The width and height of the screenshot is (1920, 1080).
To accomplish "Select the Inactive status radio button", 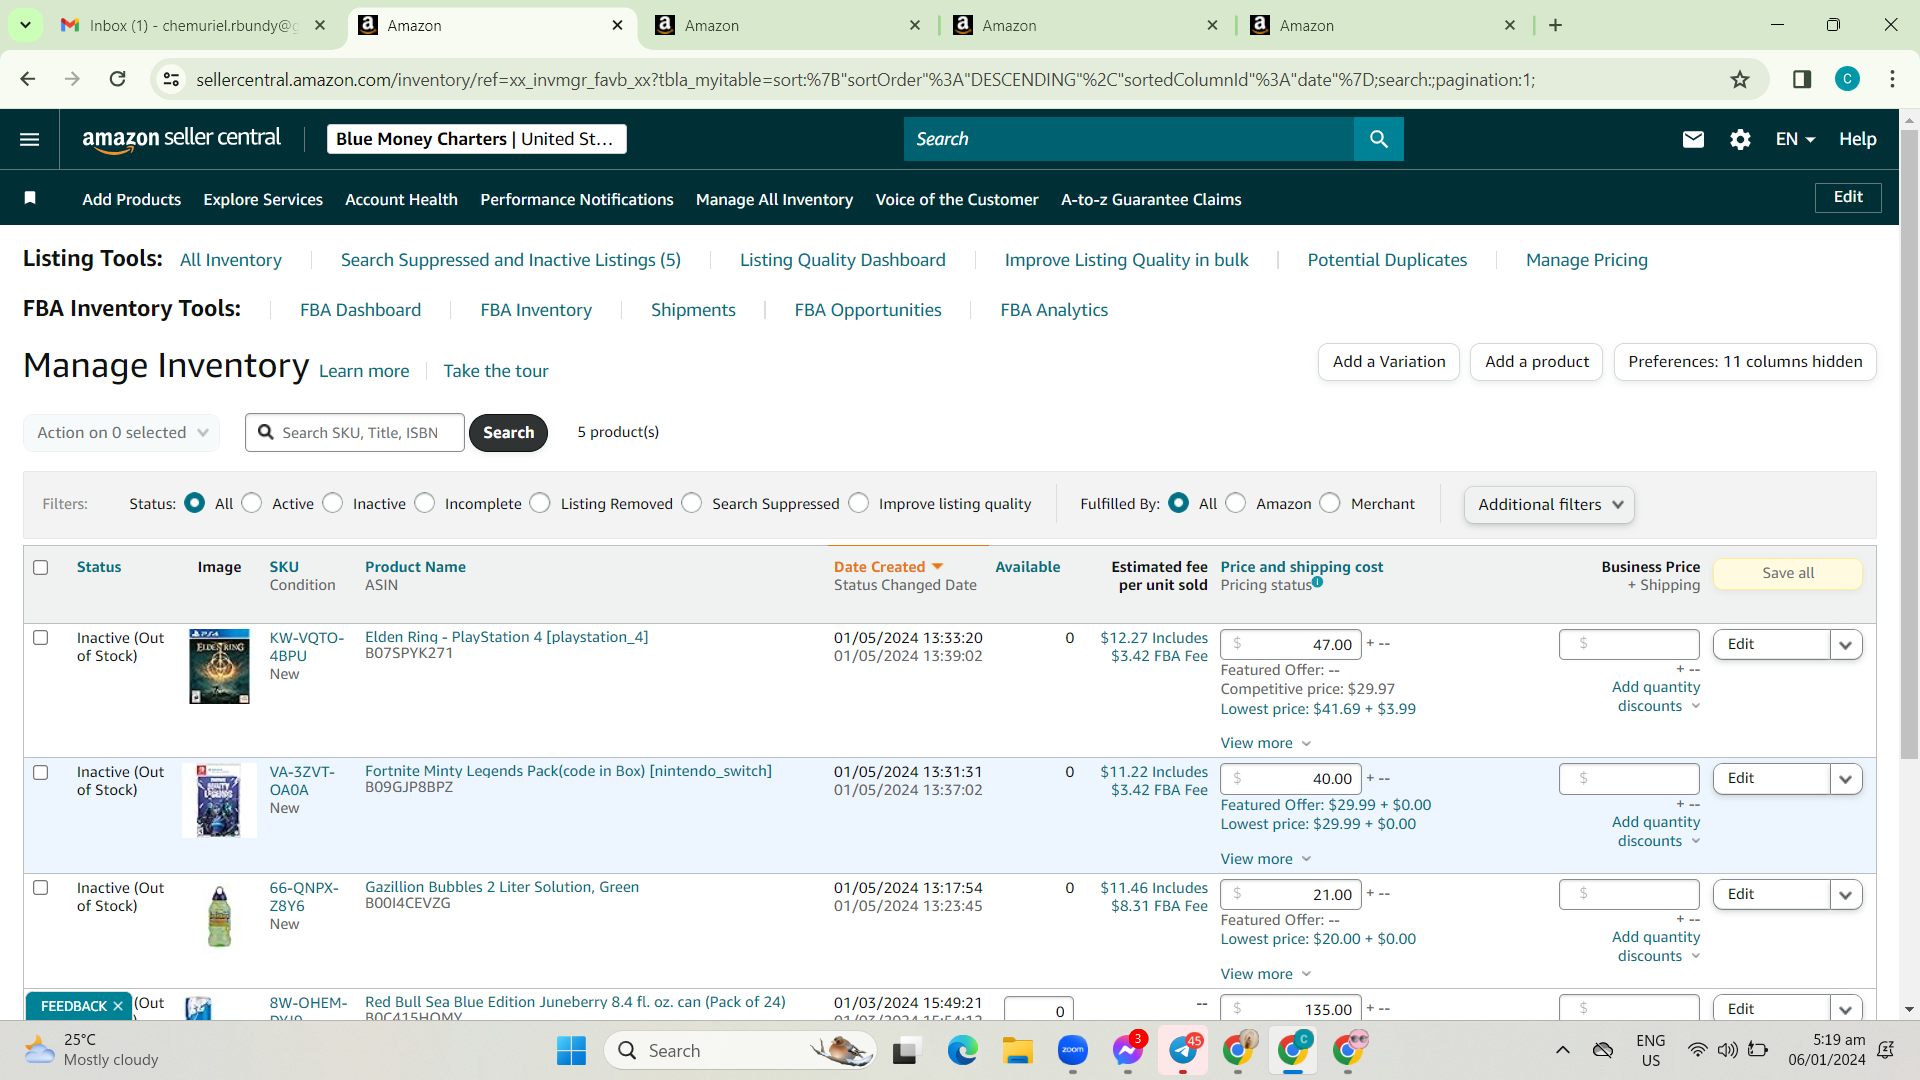I will tap(333, 503).
